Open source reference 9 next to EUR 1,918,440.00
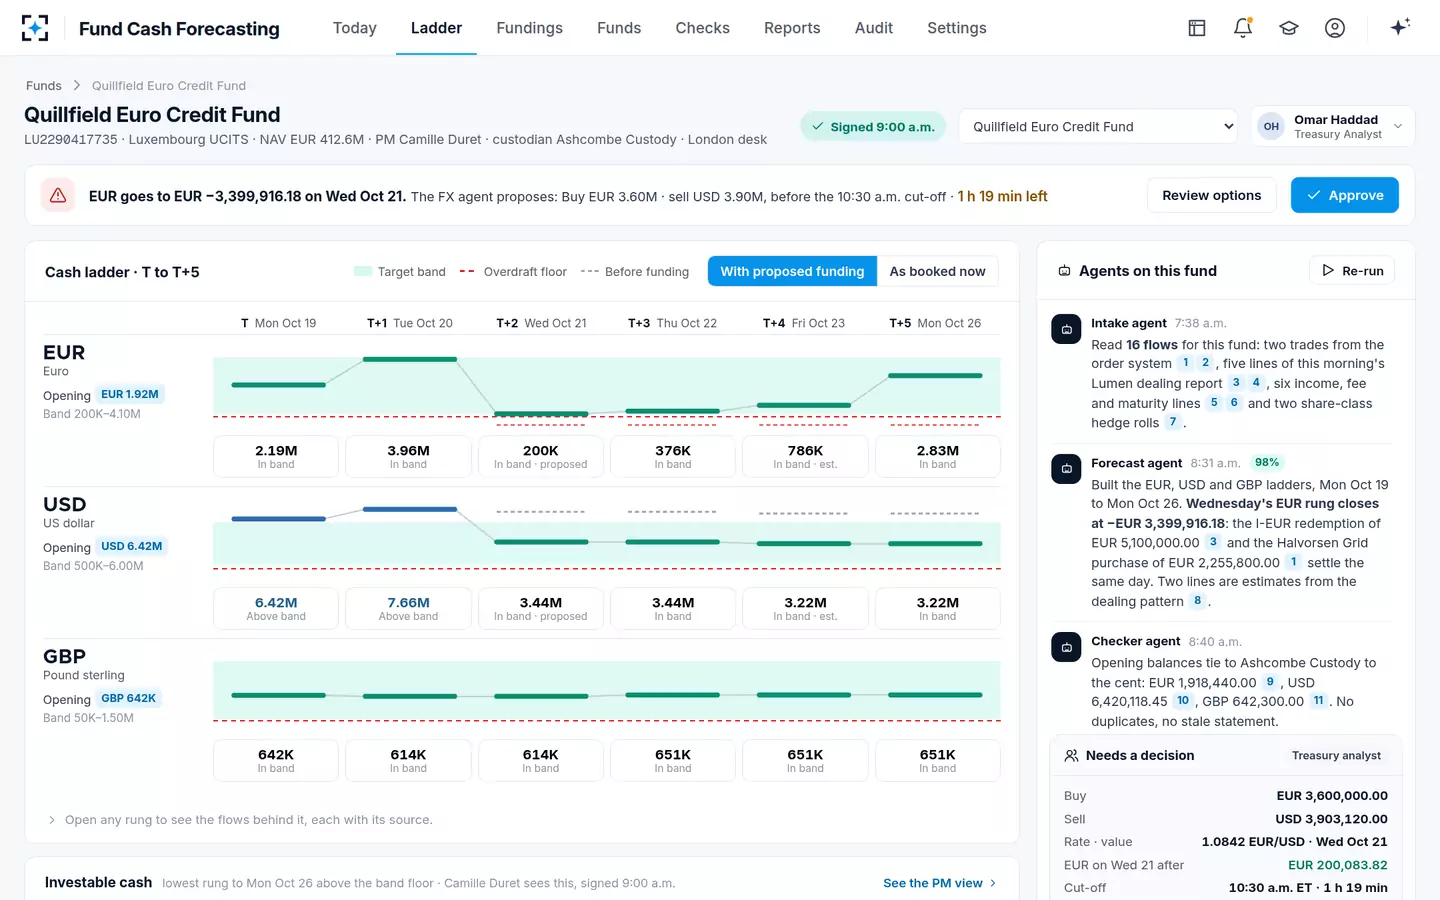This screenshot has height=900, width=1440. click(1270, 682)
